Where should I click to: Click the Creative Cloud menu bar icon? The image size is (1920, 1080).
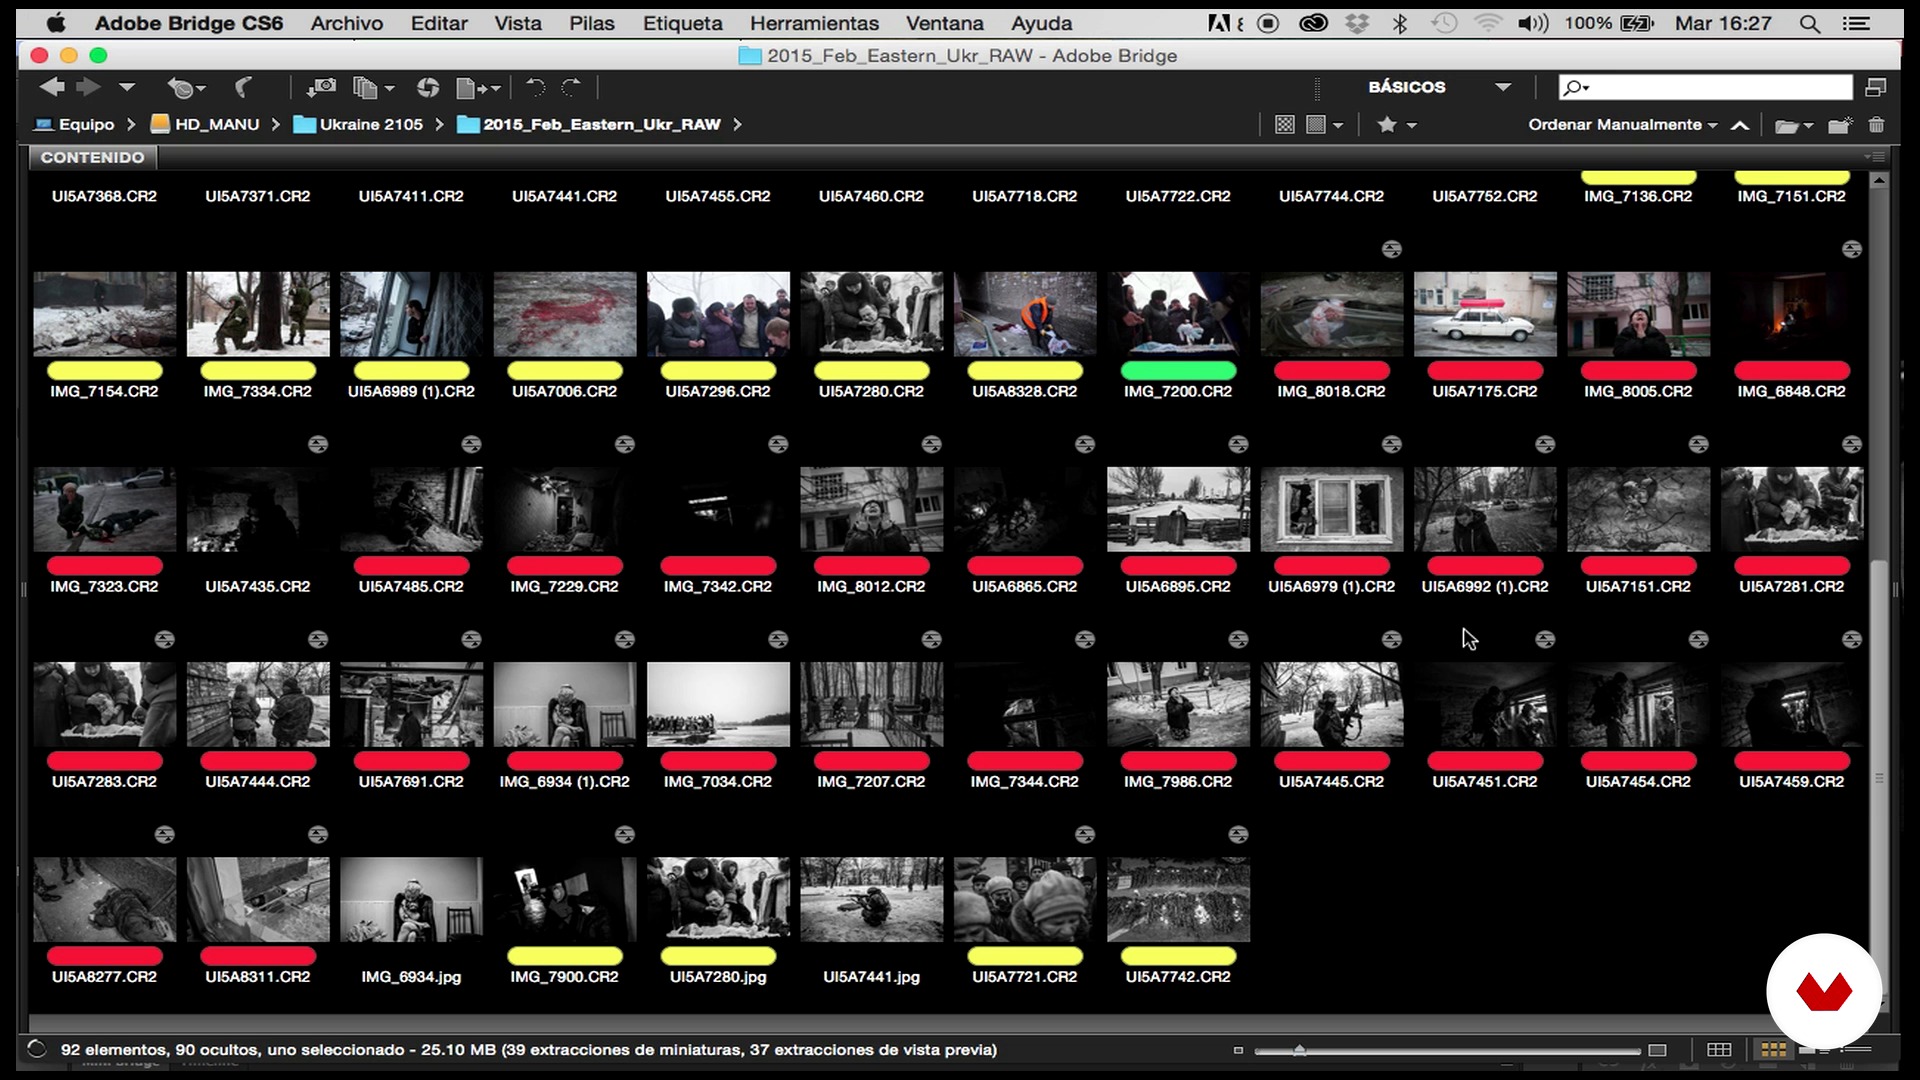coord(1313,23)
